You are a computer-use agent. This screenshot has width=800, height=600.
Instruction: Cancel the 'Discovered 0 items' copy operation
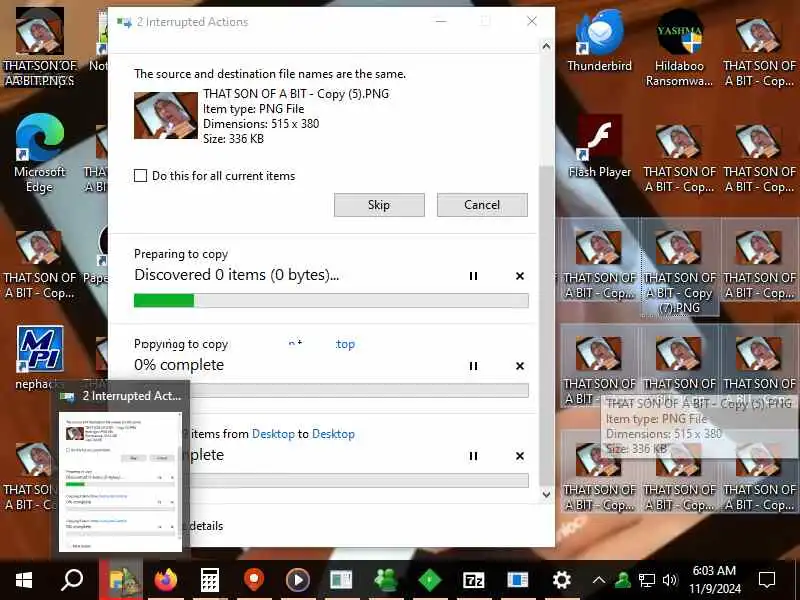(520, 276)
